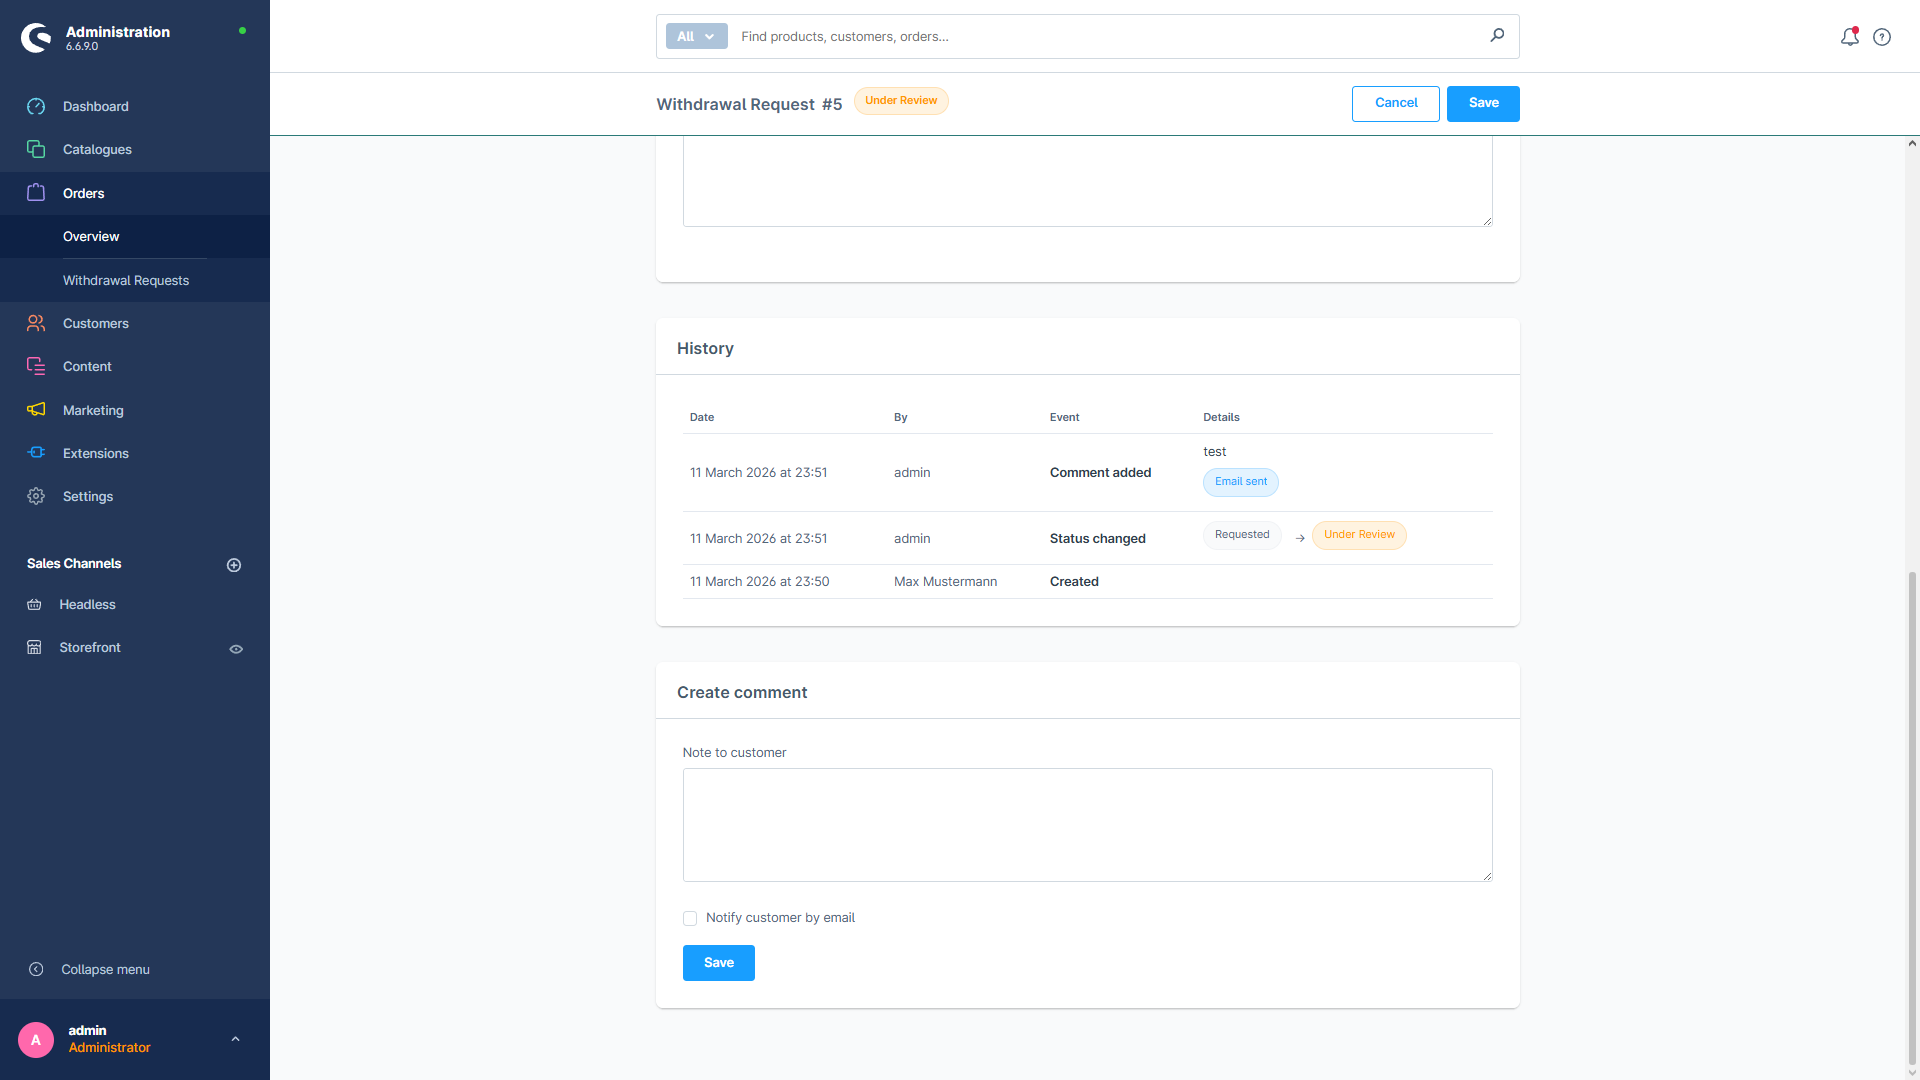Click the Catalogues icon in sidebar
The width and height of the screenshot is (1920, 1080).
pyautogui.click(x=36, y=150)
